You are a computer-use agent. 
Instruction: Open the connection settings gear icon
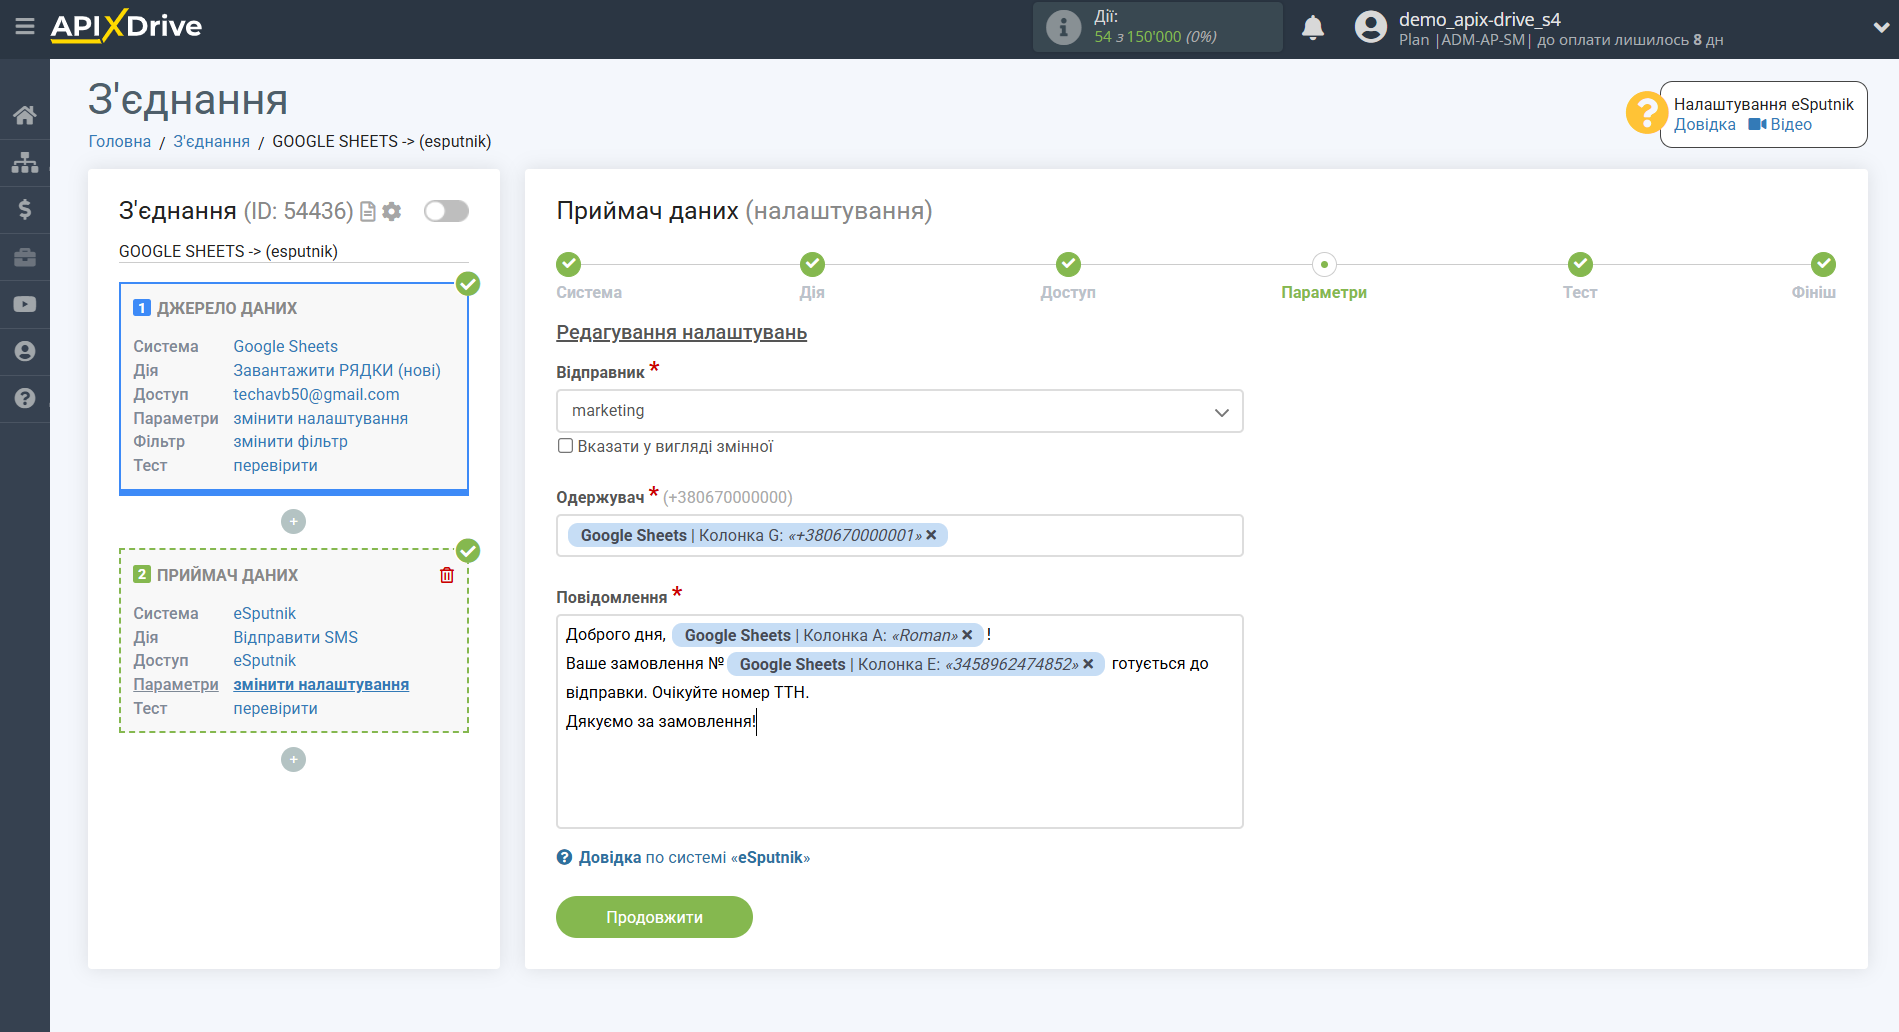pyautogui.click(x=392, y=211)
